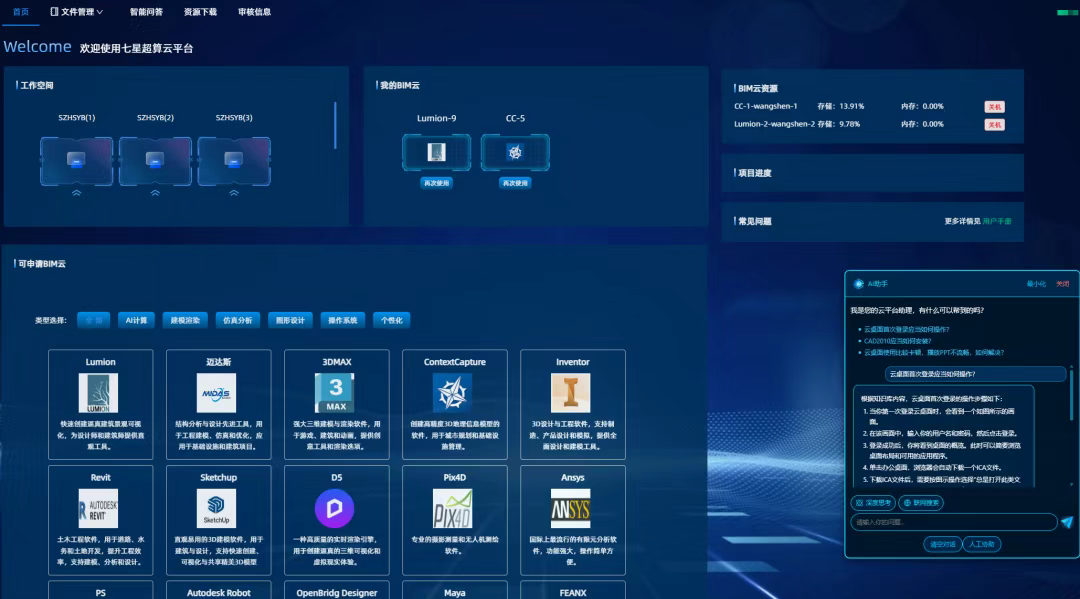Send message with paper plane icon
This screenshot has width=1080, height=599.
[x=1067, y=522]
